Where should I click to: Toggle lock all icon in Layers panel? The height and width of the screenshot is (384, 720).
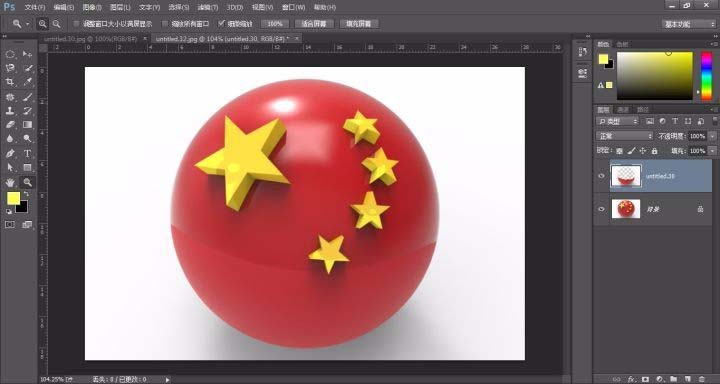click(x=655, y=151)
